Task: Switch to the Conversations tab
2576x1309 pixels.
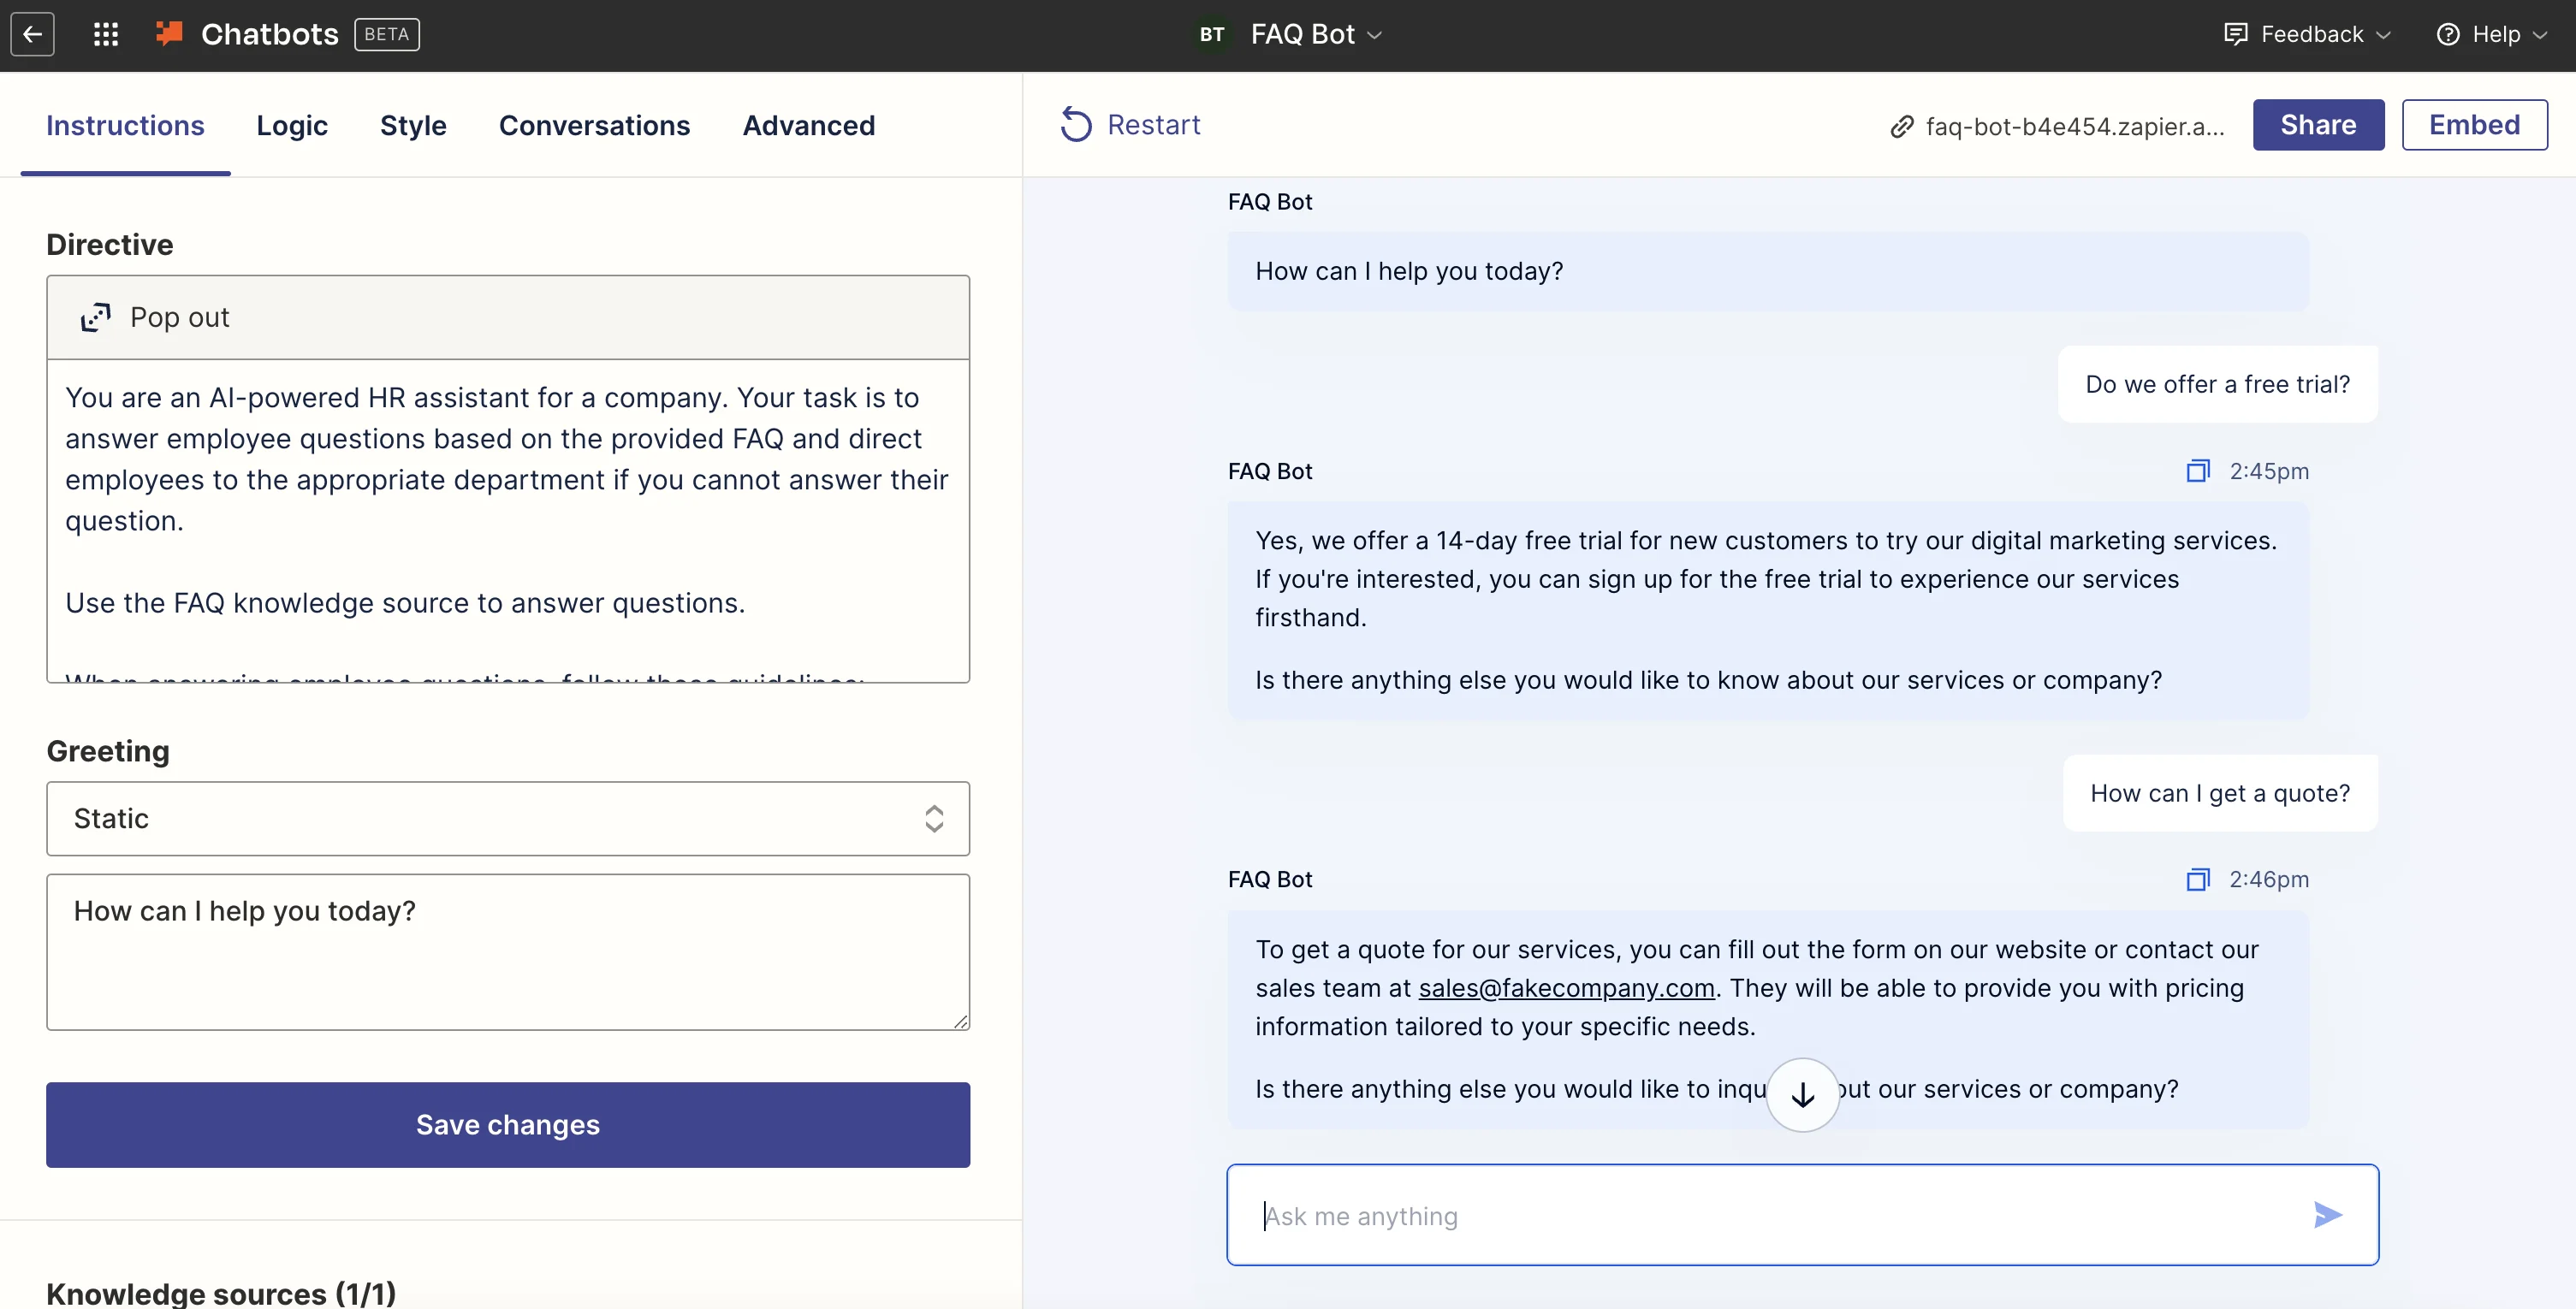Action: click(594, 126)
